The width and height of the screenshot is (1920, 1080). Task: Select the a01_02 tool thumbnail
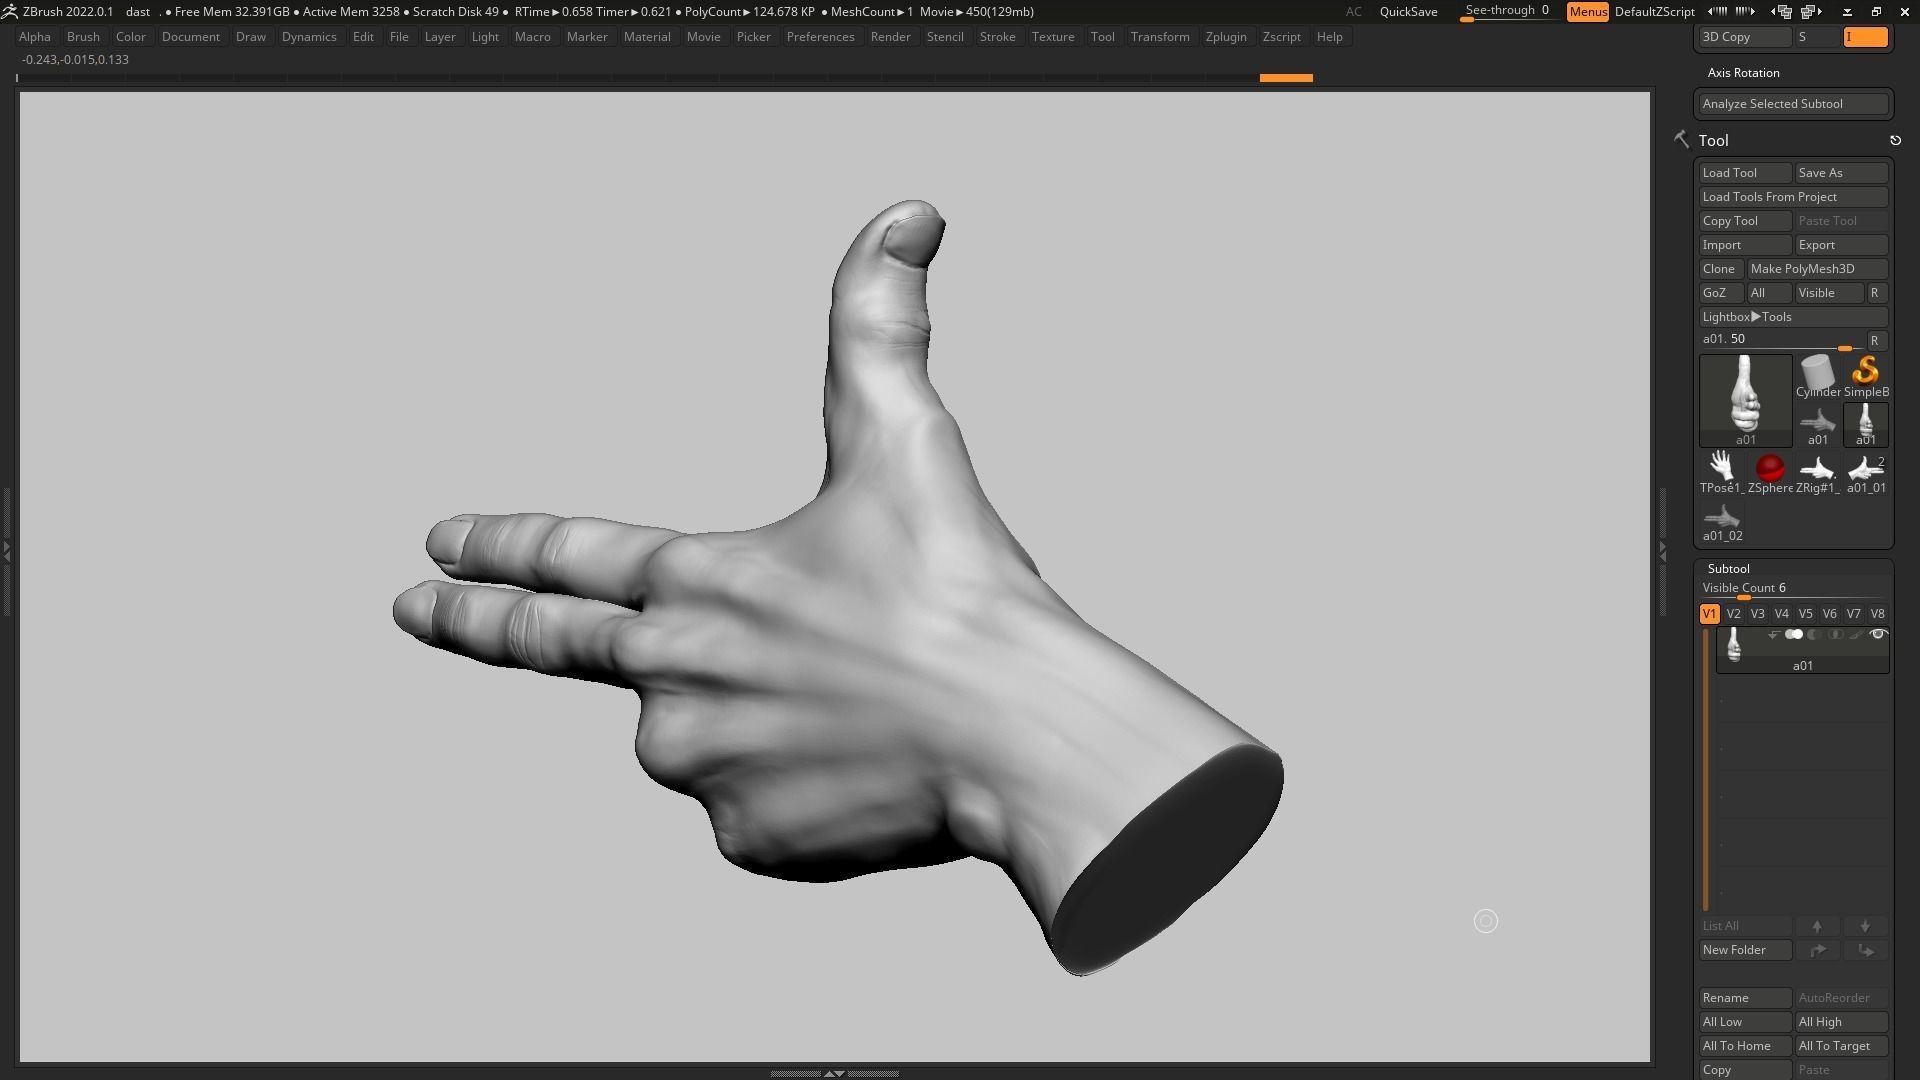[x=1721, y=520]
